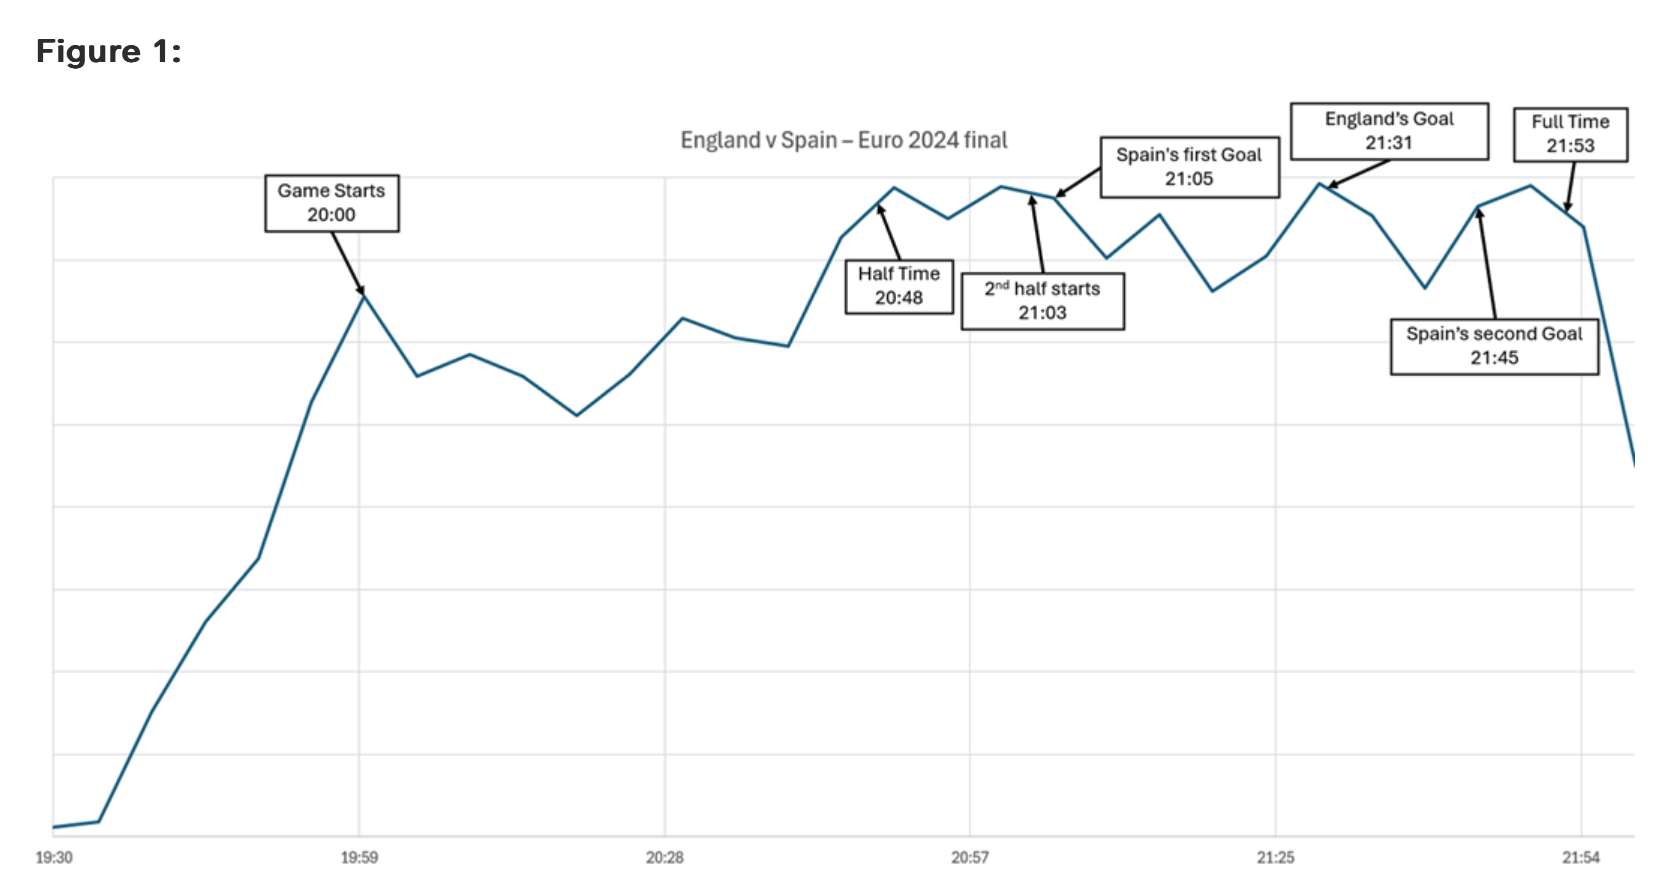
Task: Click the 20:28 x-axis tick label
Action: [664, 857]
